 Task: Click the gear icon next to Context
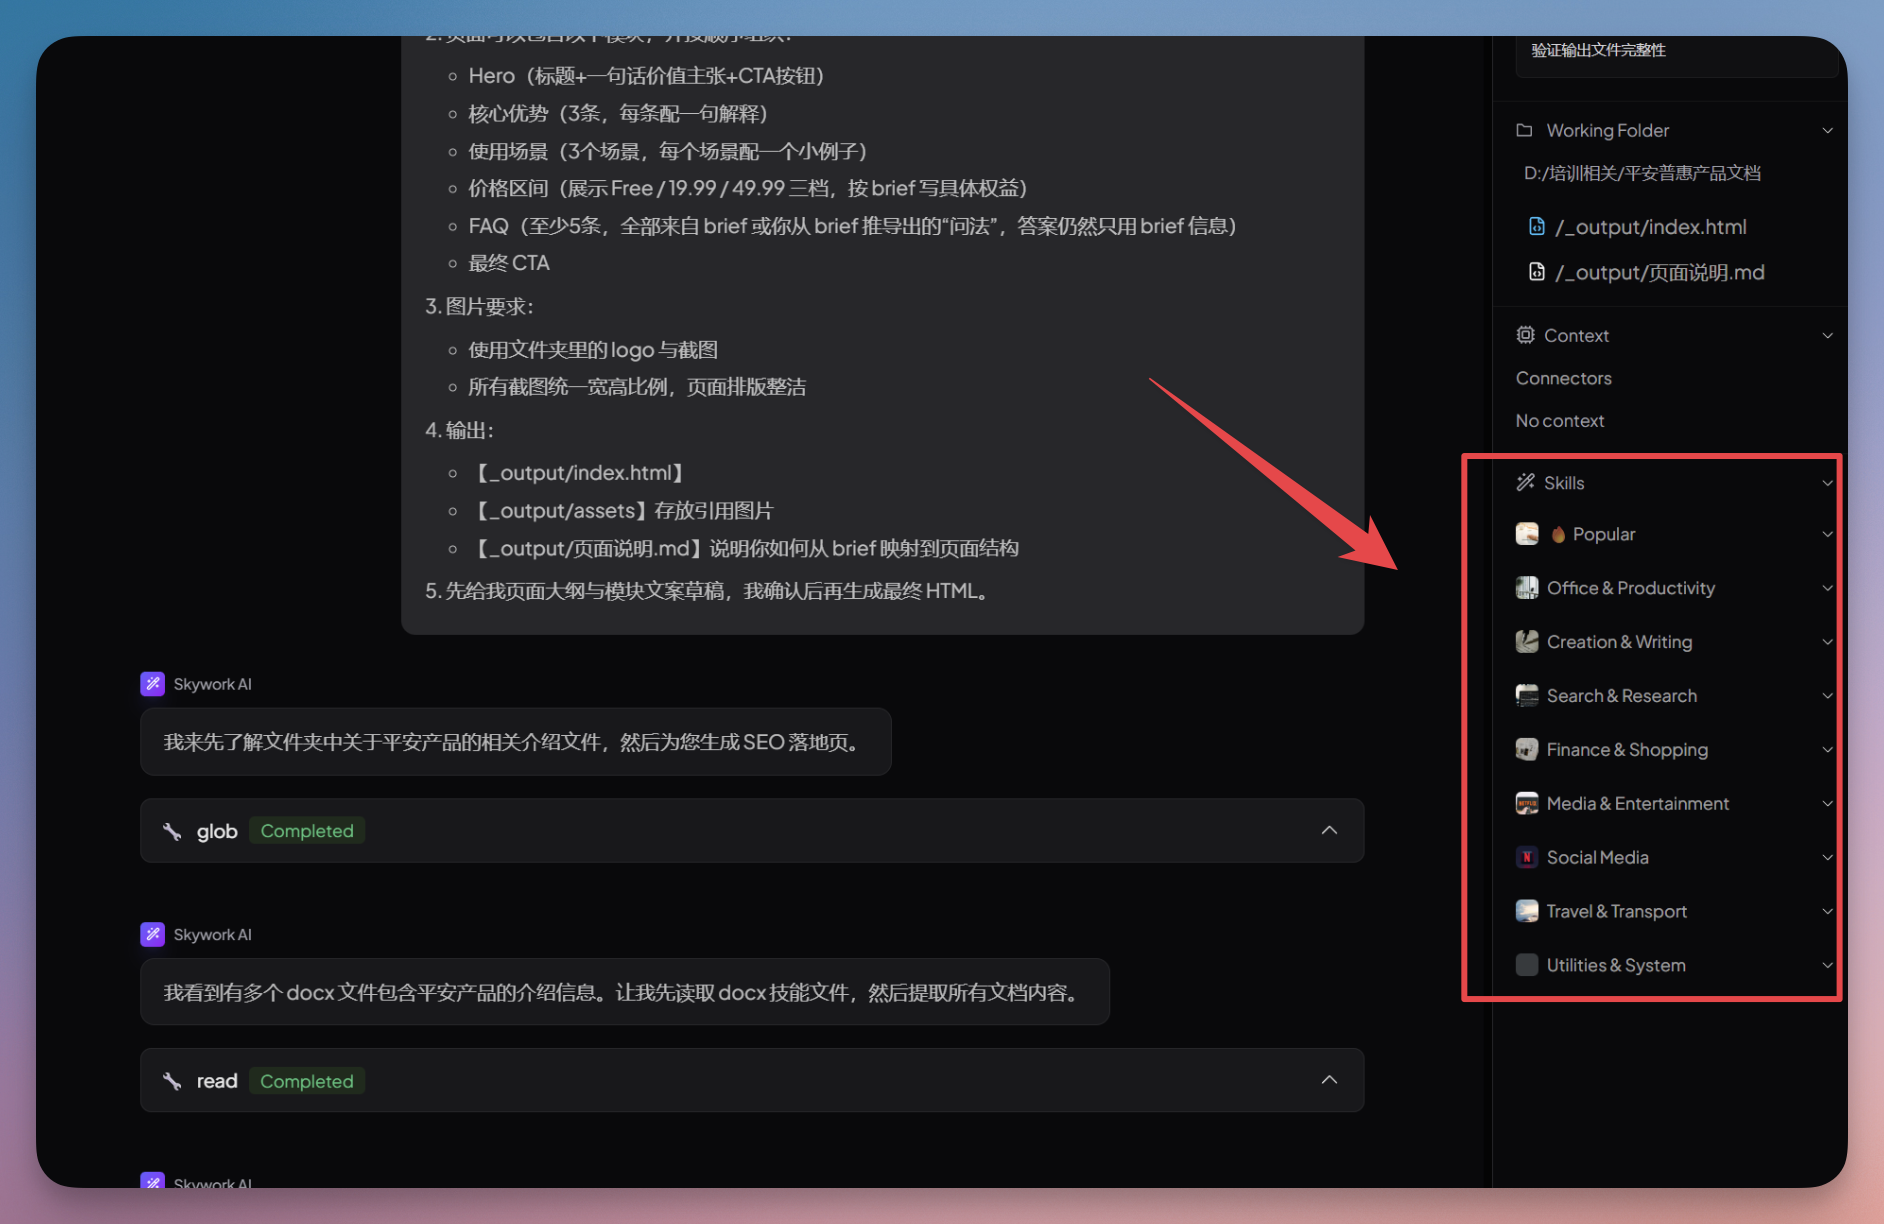(x=1525, y=335)
